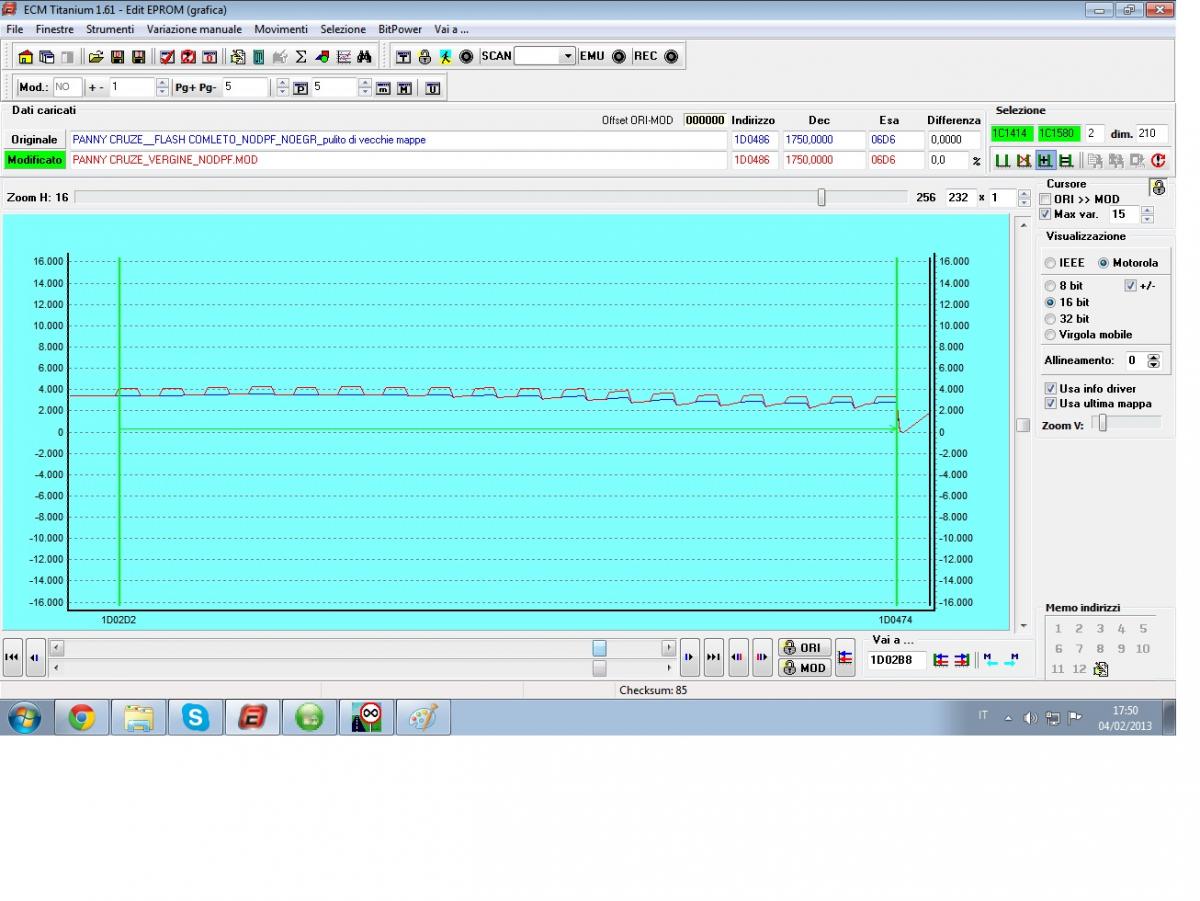Click the U button in second toolbar
This screenshot has width=1200, height=901.
pos(433,88)
